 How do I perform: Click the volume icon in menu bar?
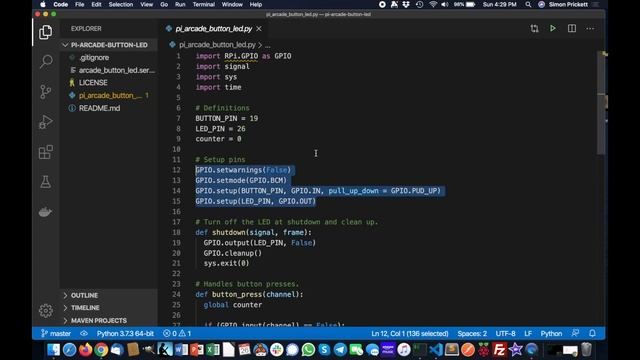tap(445, 4)
